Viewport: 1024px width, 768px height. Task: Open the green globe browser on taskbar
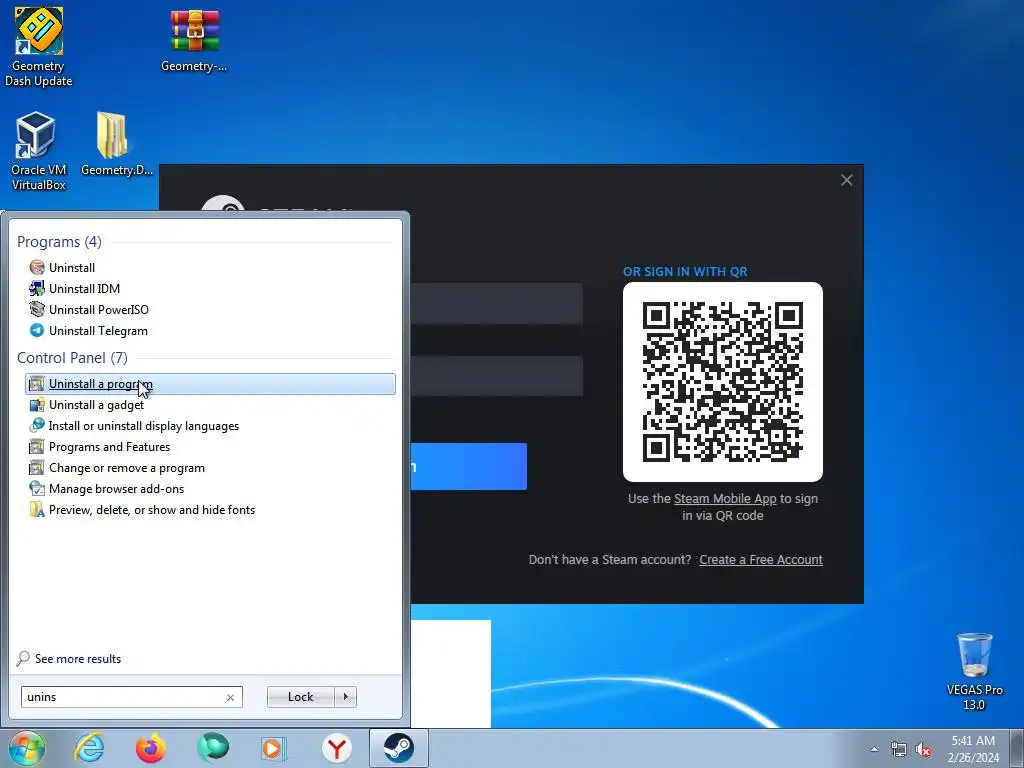click(x=213, y=748)
